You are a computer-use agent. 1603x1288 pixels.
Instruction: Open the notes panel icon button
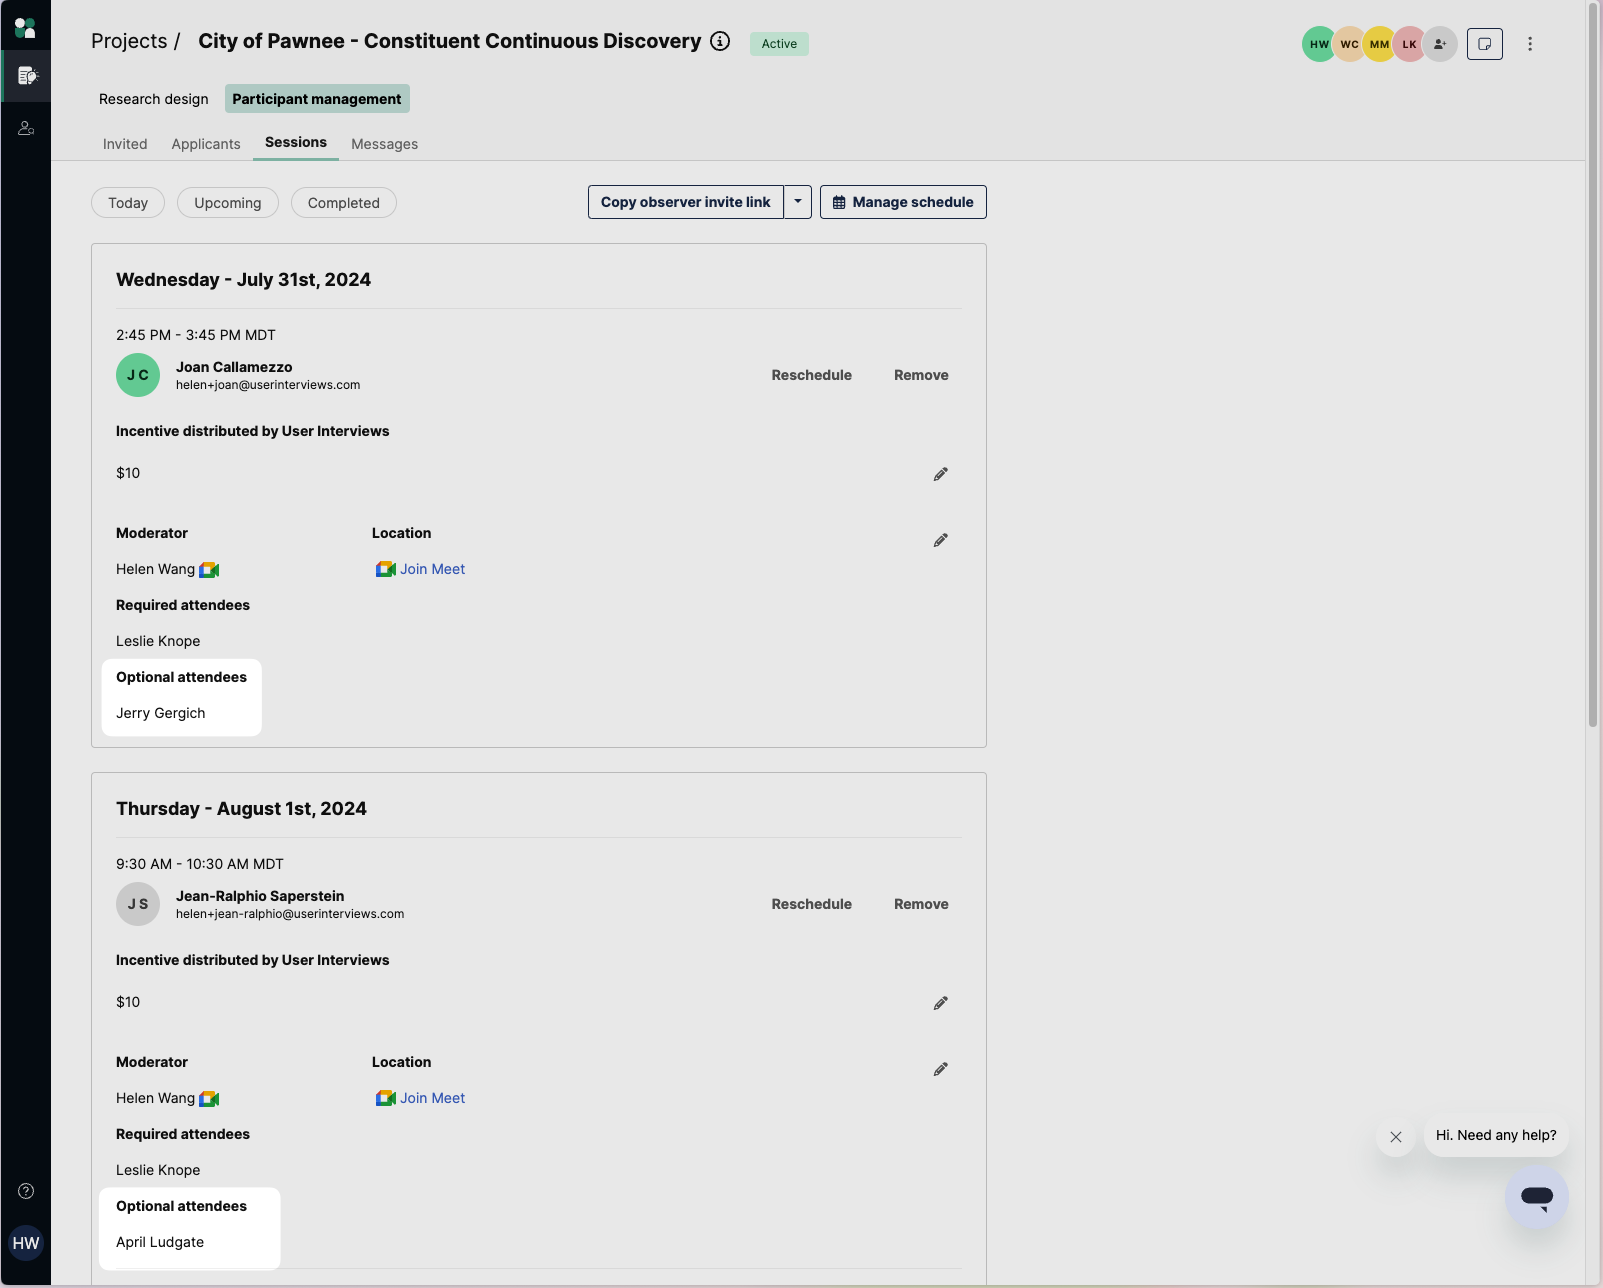1485,44
